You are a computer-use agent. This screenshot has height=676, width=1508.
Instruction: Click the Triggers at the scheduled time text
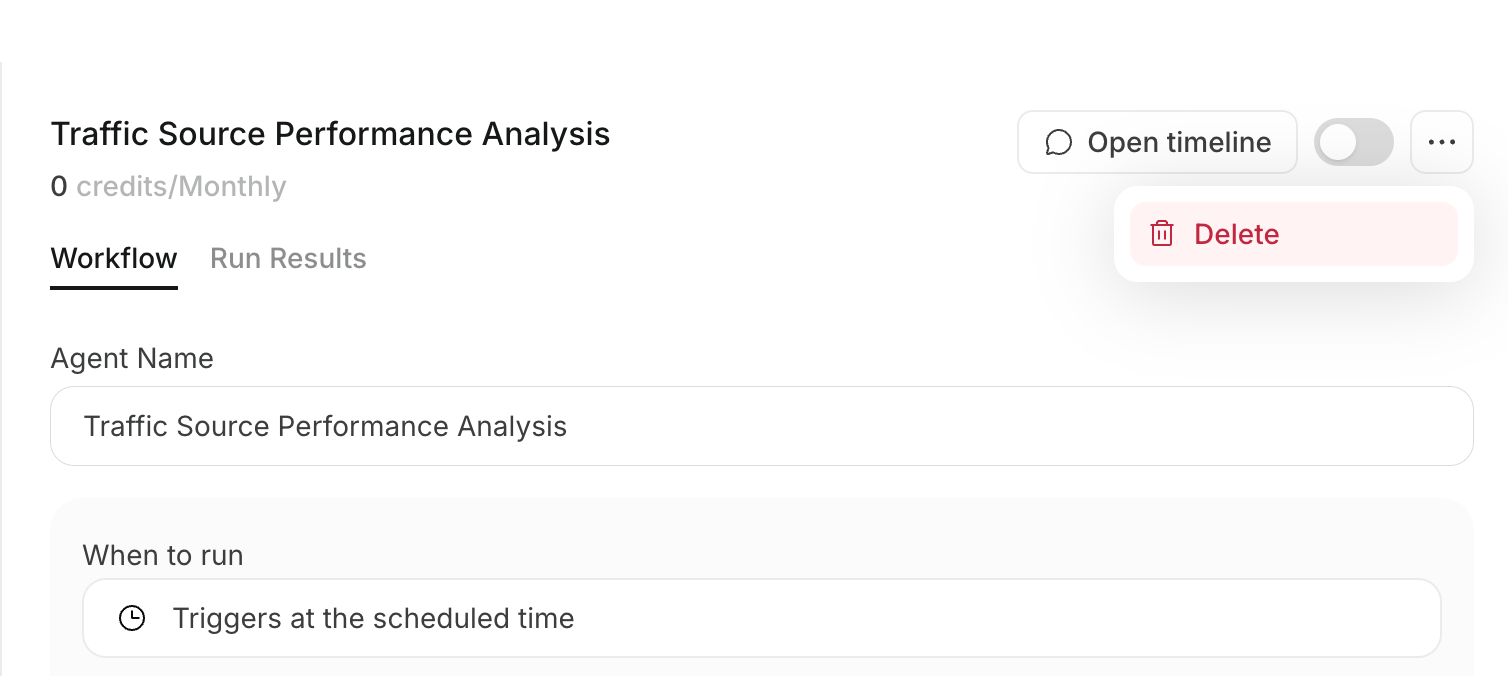click(373, 618)
